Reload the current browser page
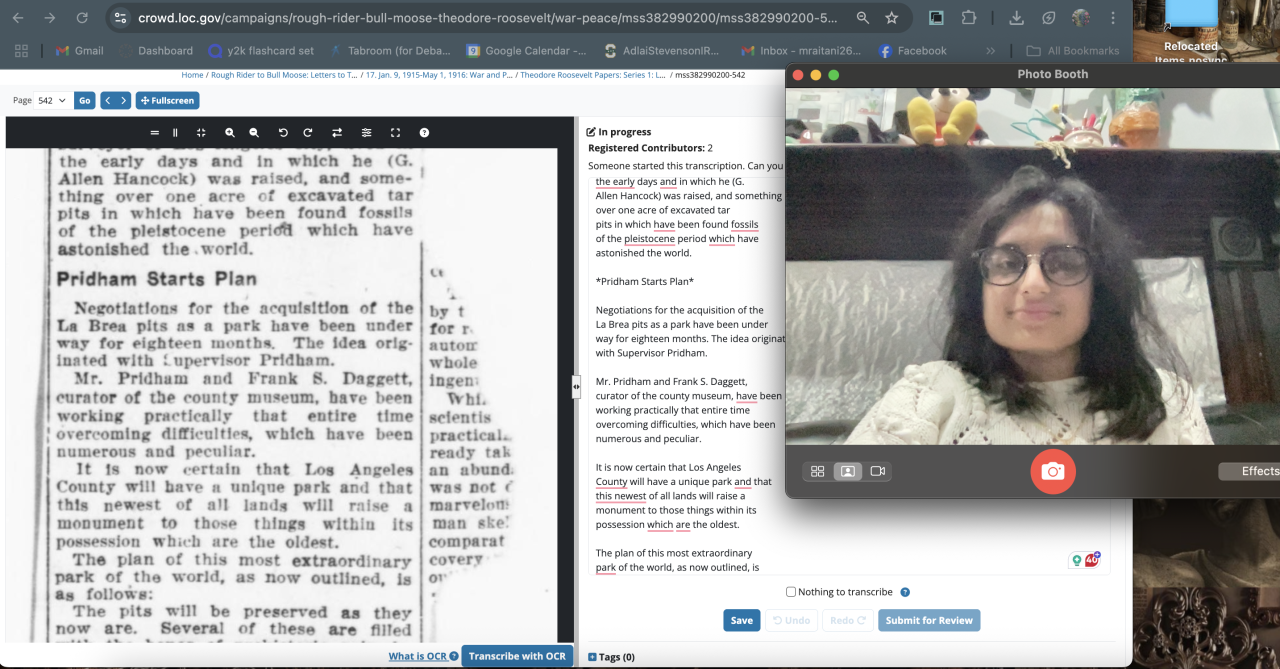Screen dimensions: 1280x669 coord(82,18)
